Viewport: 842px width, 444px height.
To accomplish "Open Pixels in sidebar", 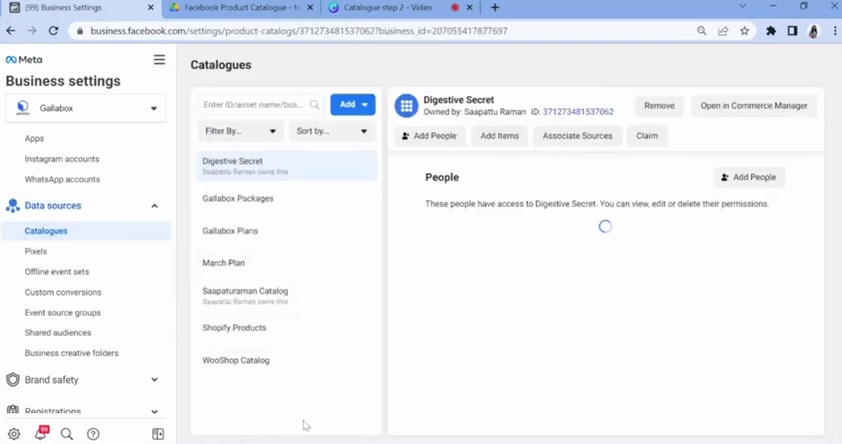I will point(36,251).
